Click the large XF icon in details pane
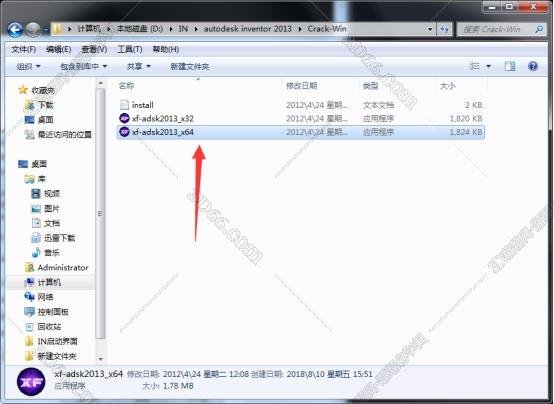The width and height of the screenshot is (554, 404). pyautogui.click(x=31, y=382)
